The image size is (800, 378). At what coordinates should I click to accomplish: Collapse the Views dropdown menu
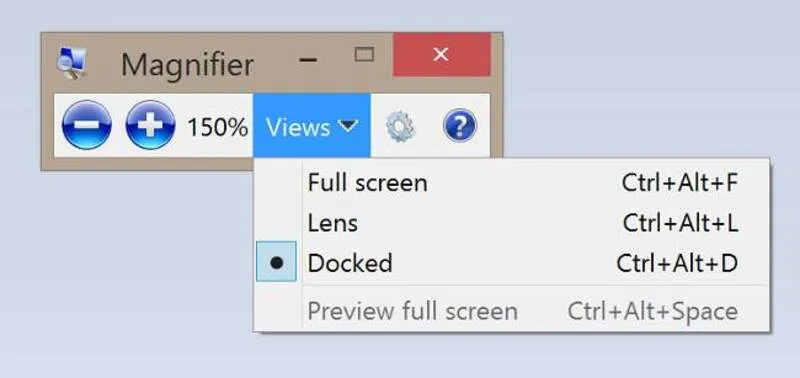pyautogui.click(x=312, y=125)
